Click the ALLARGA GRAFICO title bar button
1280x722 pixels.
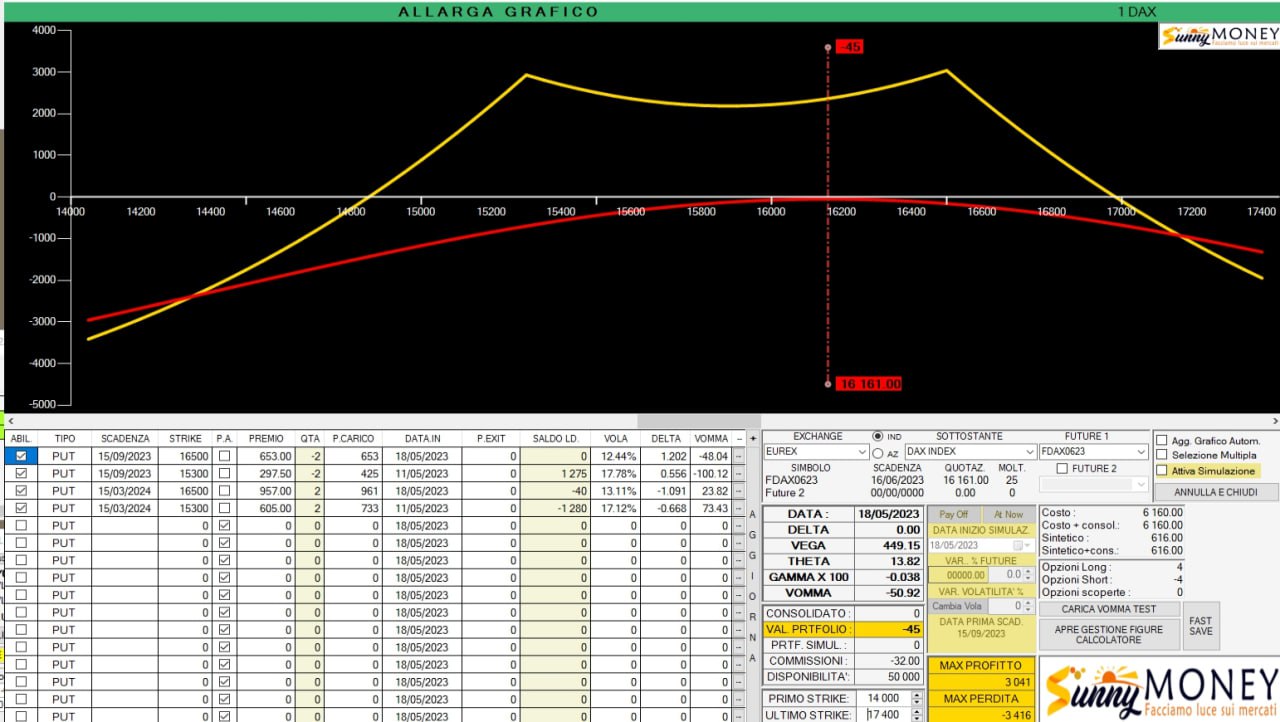[498, 12]
